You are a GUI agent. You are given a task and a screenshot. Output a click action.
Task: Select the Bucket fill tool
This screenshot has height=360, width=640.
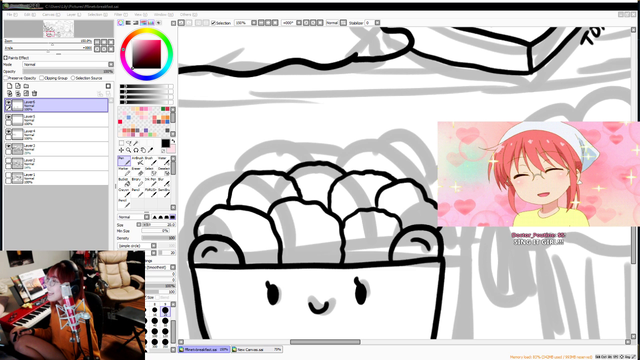click(124, 182)
